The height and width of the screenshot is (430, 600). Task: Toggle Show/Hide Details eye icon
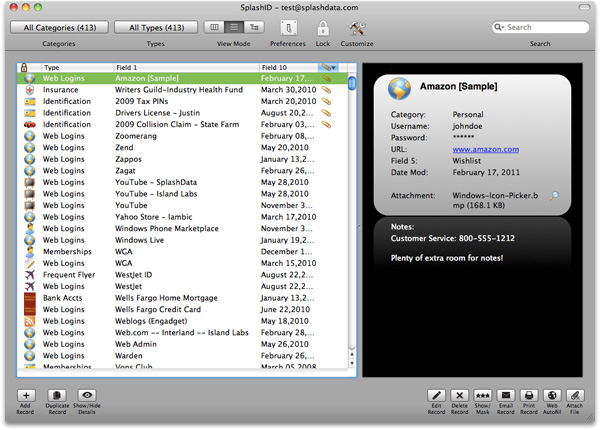87,395
